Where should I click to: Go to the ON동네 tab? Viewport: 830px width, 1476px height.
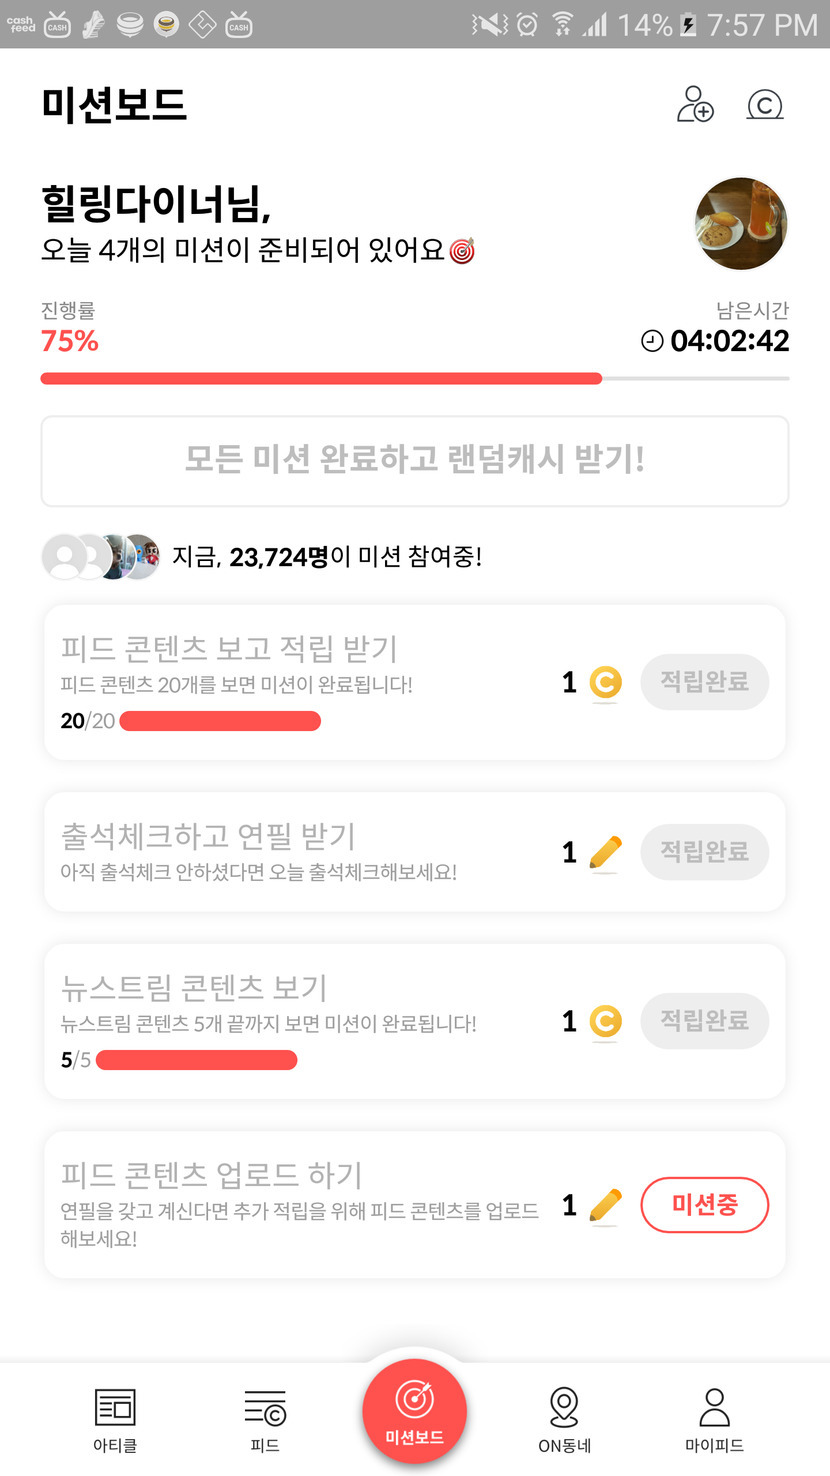[565, 1418]
